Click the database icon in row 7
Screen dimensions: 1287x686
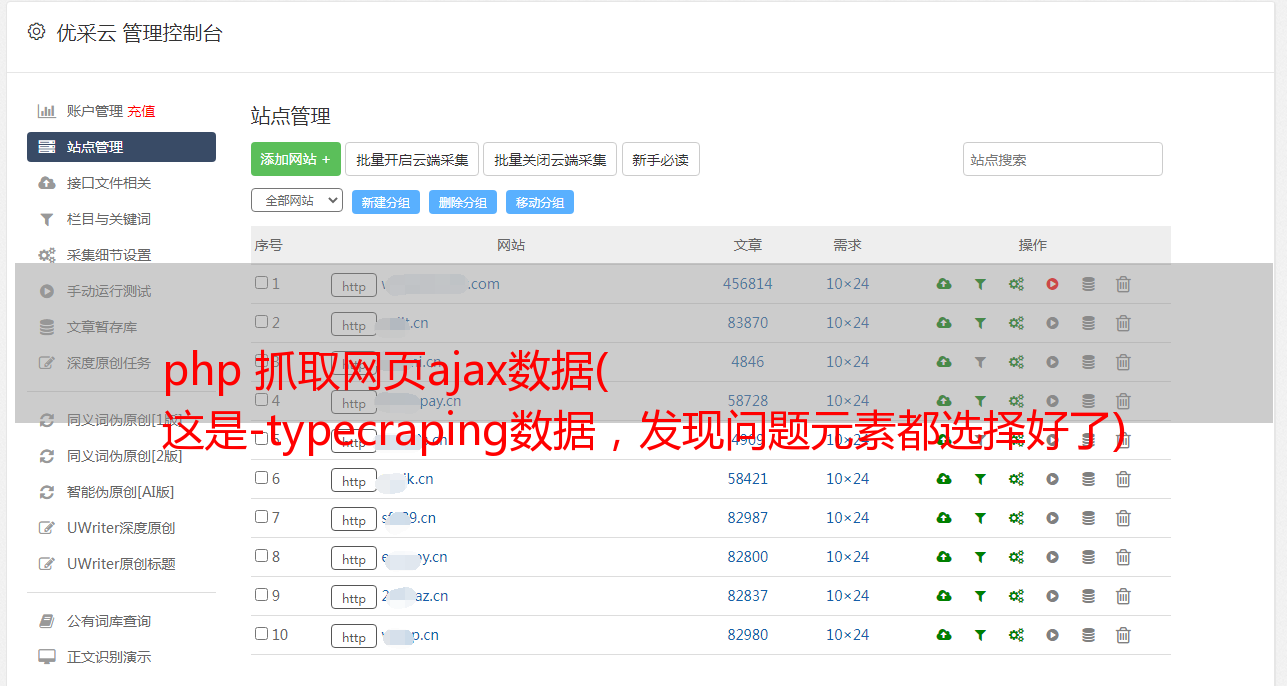point(1088,518)
